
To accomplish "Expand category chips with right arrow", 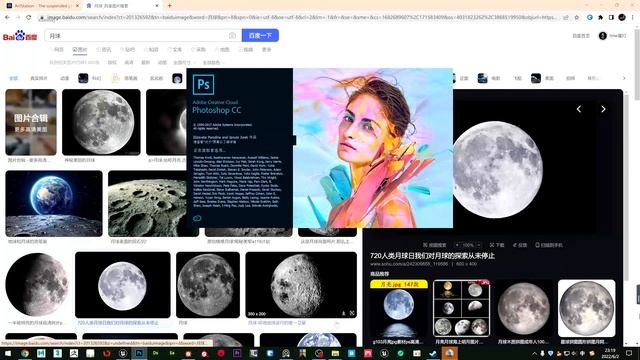I will click(x=624, y=78).
